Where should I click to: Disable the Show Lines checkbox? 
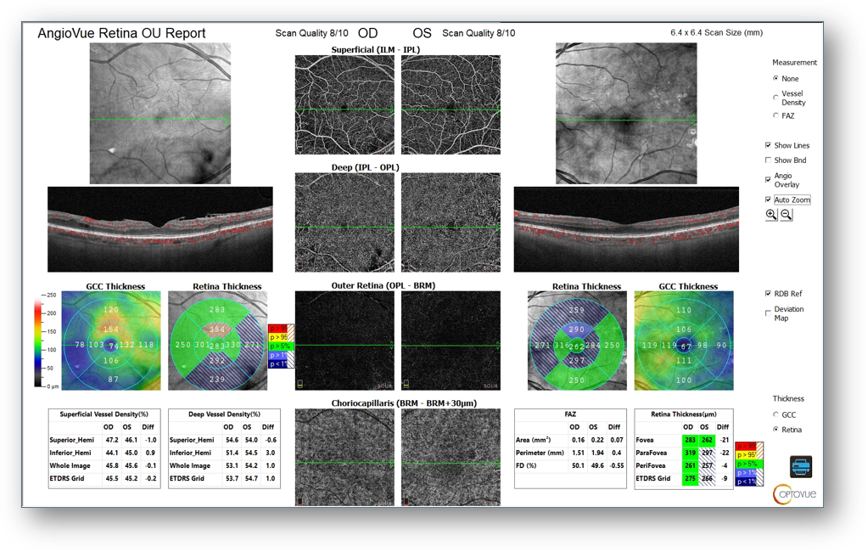point(768,145)
